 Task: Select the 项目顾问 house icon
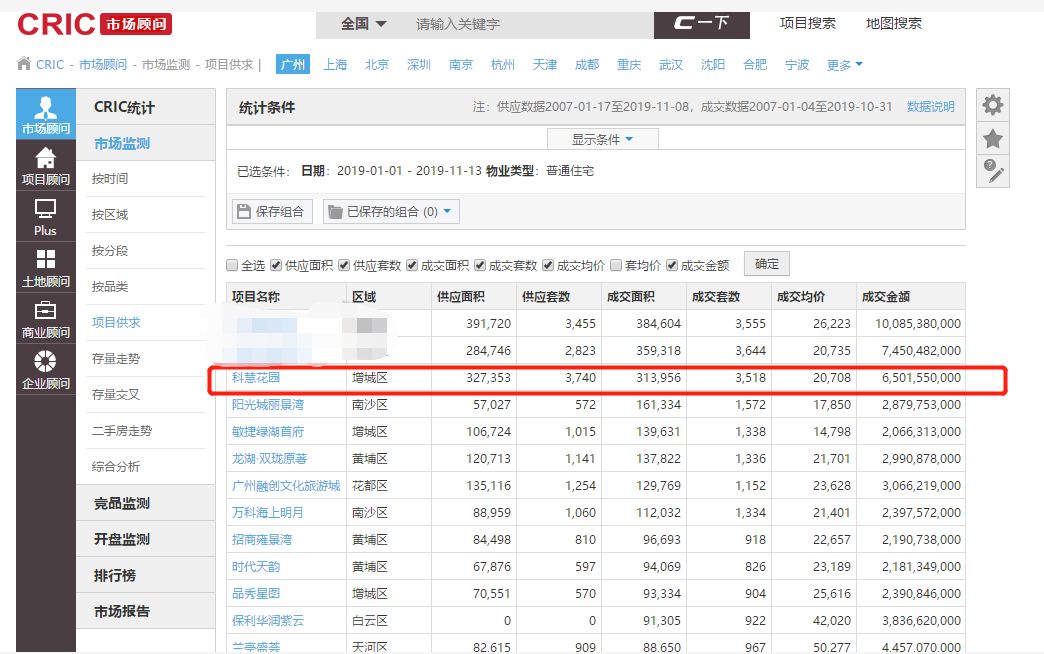pyautogui.click(x=44, y=165)
